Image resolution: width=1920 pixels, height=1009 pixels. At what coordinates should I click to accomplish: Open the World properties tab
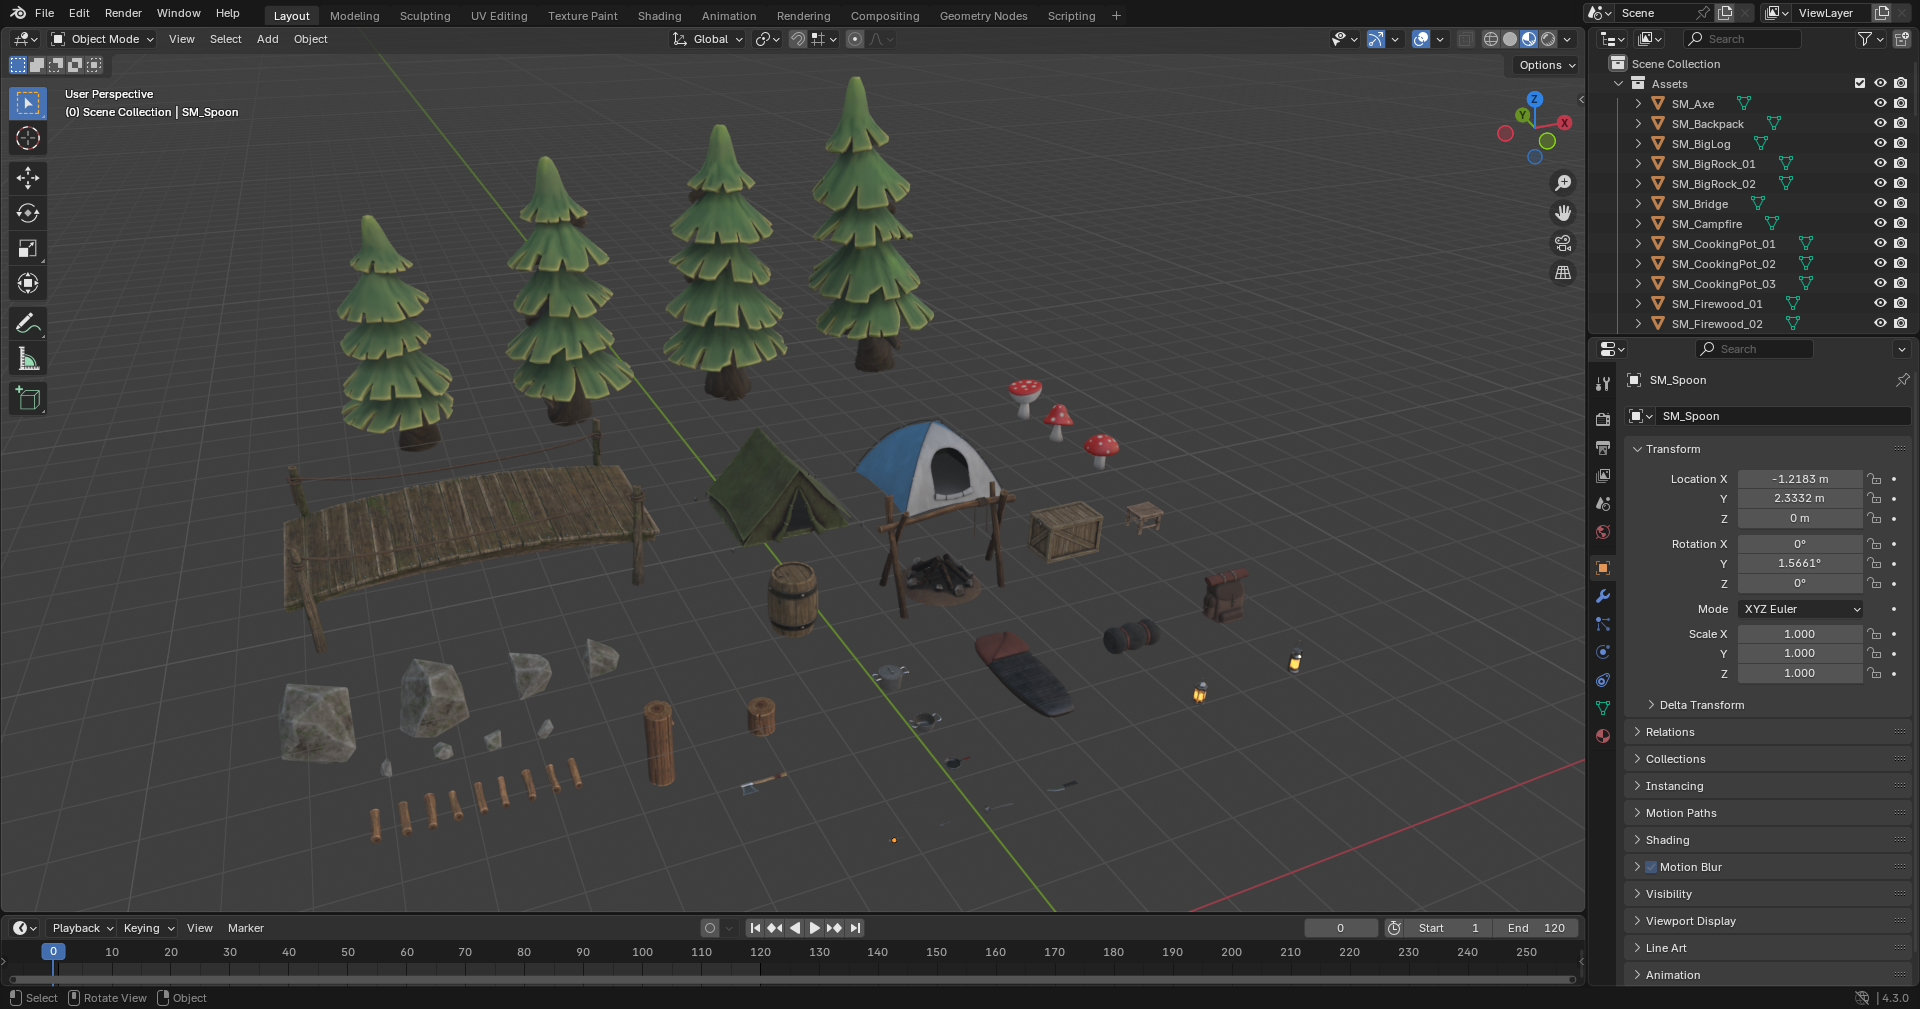tap(1603, 532)
